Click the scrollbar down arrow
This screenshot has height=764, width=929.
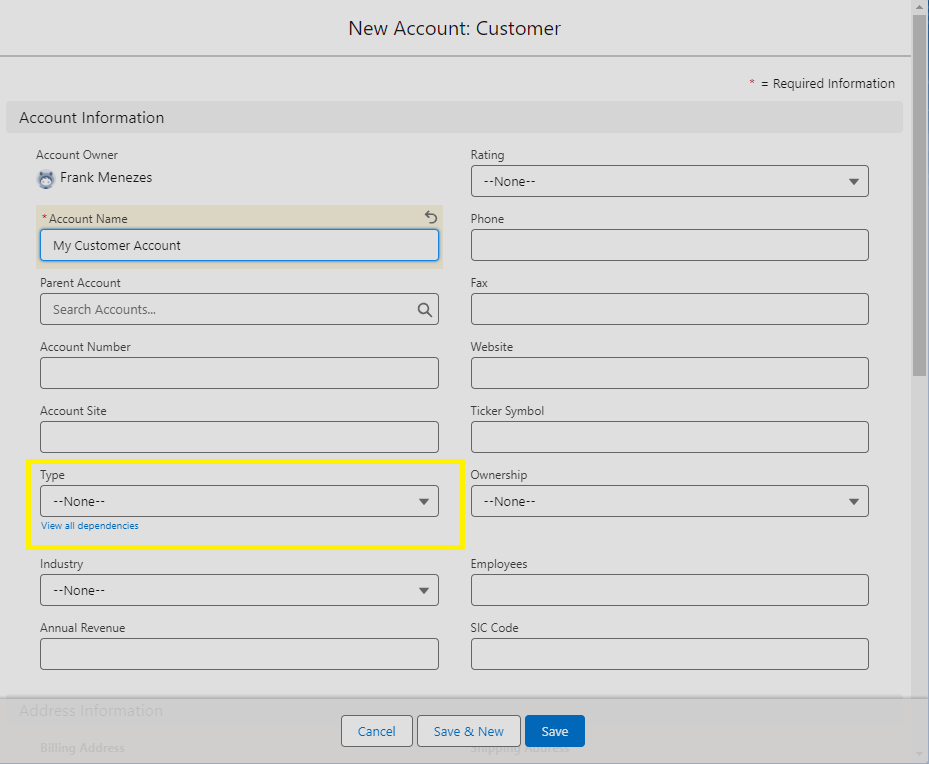pos(920,754)
